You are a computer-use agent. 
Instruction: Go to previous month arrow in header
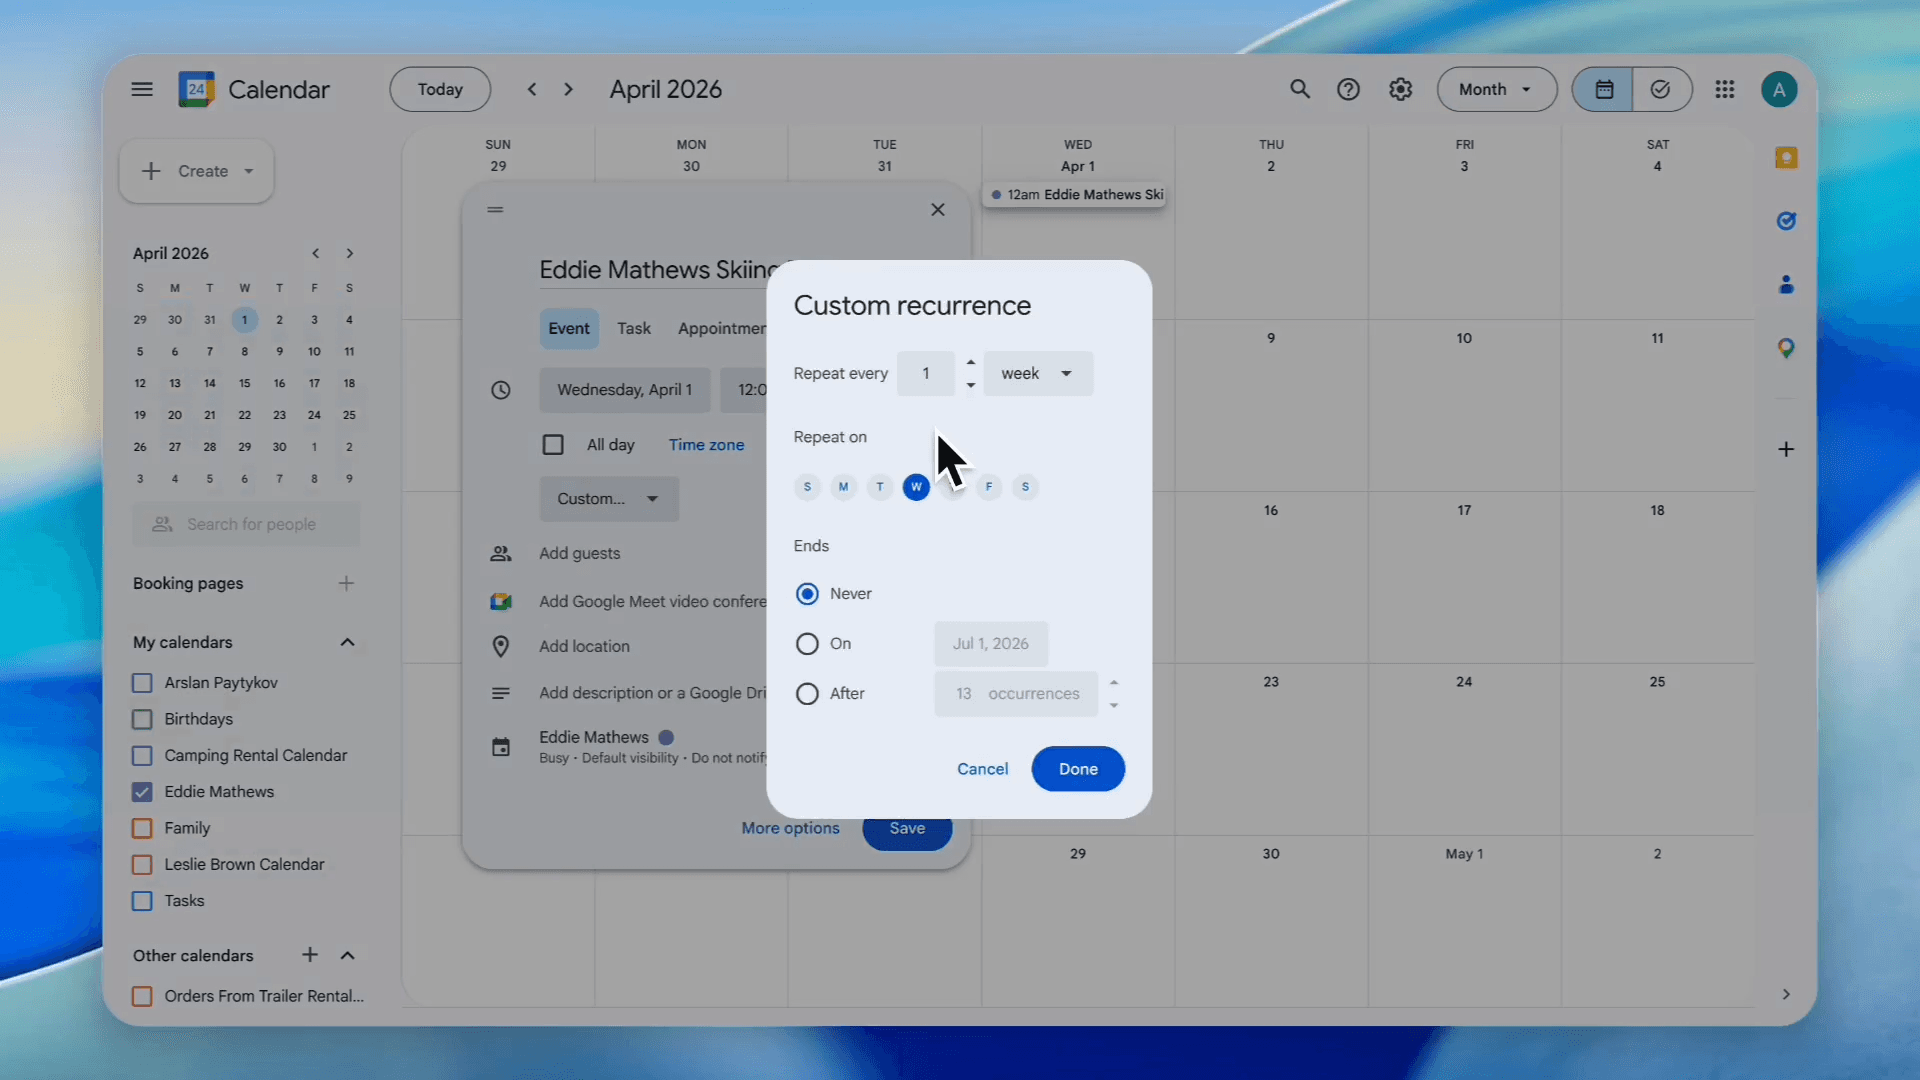(532, 90)
